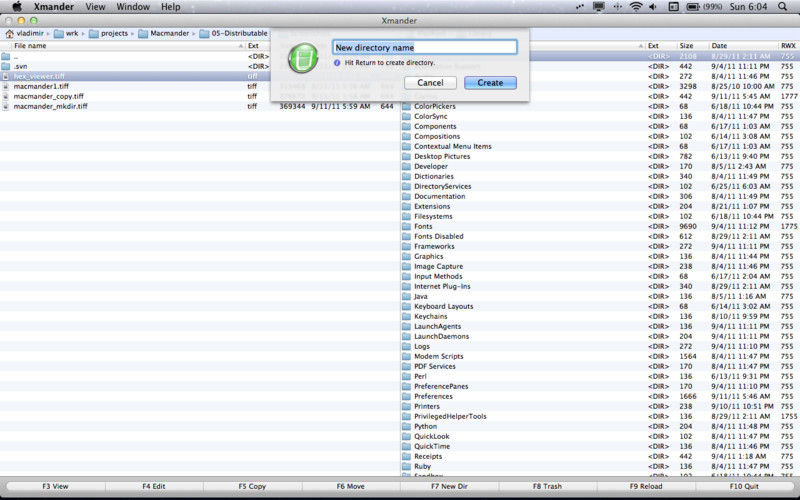Select macmander_mkdir.tiff file

(199, 106)
